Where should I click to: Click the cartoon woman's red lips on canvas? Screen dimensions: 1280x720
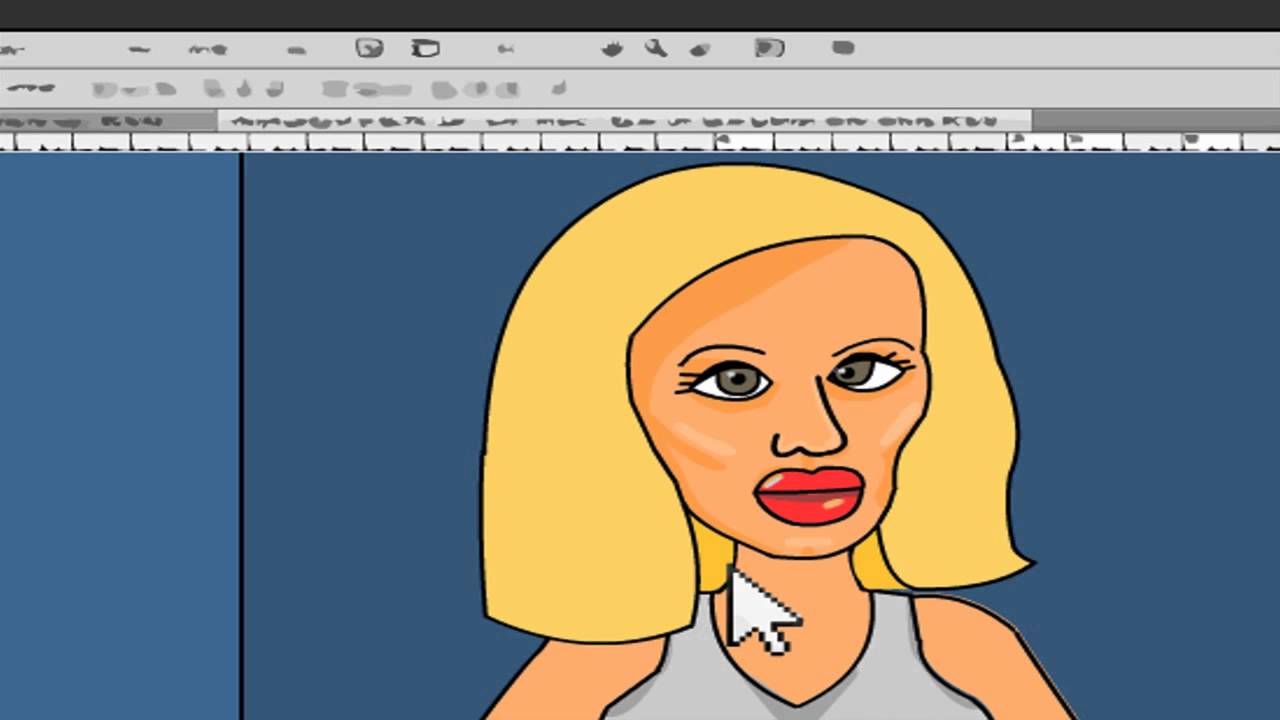coord(810,496)
